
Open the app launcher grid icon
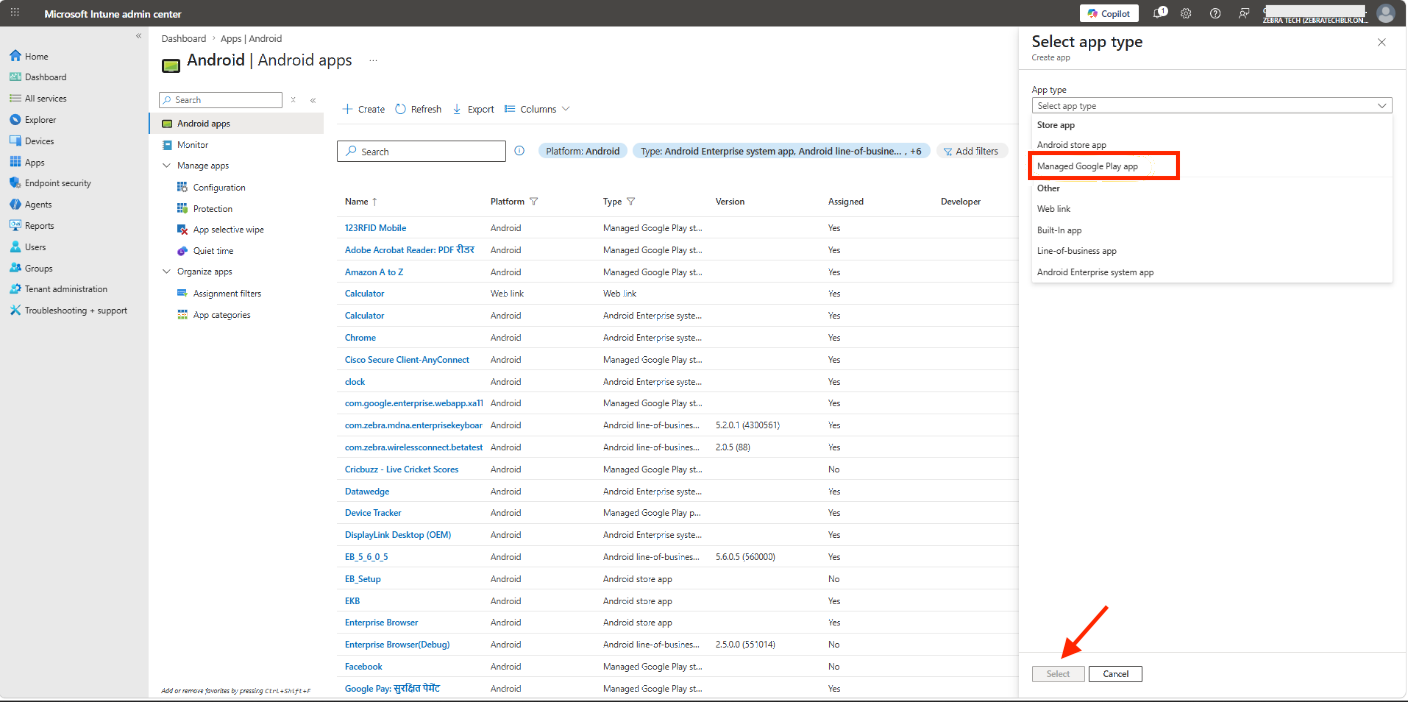tap(14, 13)
